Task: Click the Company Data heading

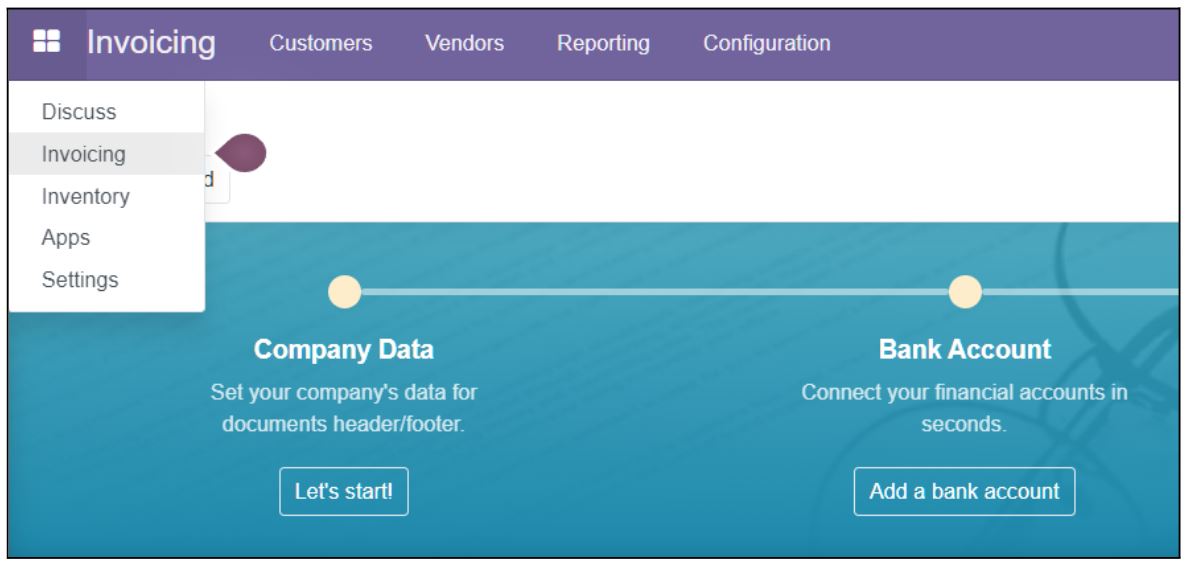Action: [x=344, y=350]
